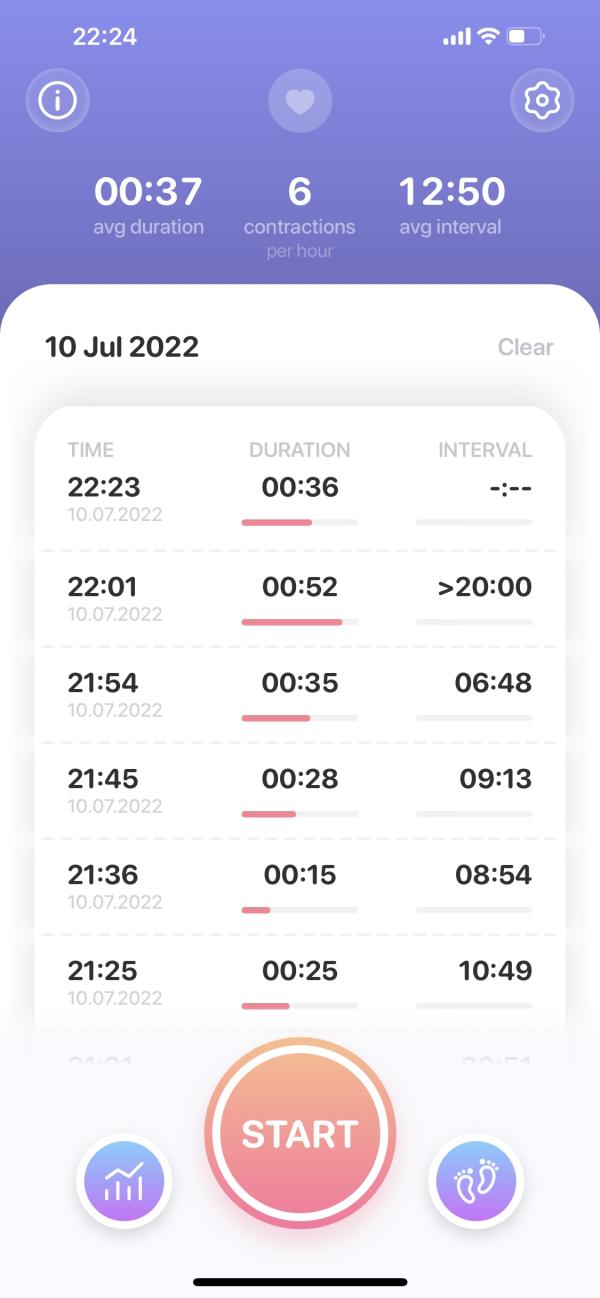Tap the Wi-Fi status icon
This screenshot has width=600, height=1298.
[x=488, y=37]
